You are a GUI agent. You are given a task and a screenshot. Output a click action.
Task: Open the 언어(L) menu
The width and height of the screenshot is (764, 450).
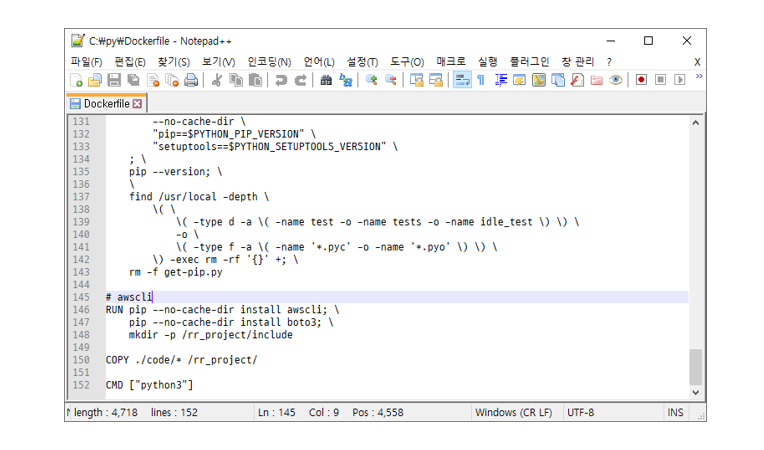pyautogui.click(x=319, y=62)
